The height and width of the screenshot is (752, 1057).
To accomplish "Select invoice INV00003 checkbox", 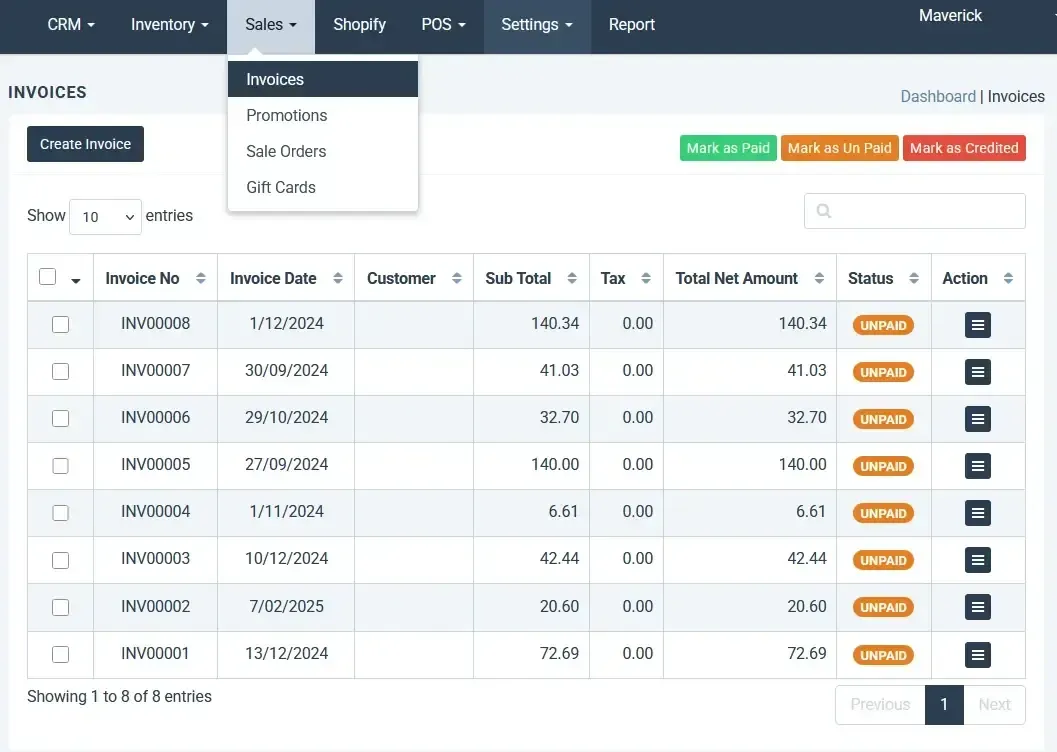I will click(x=61, y=560).
